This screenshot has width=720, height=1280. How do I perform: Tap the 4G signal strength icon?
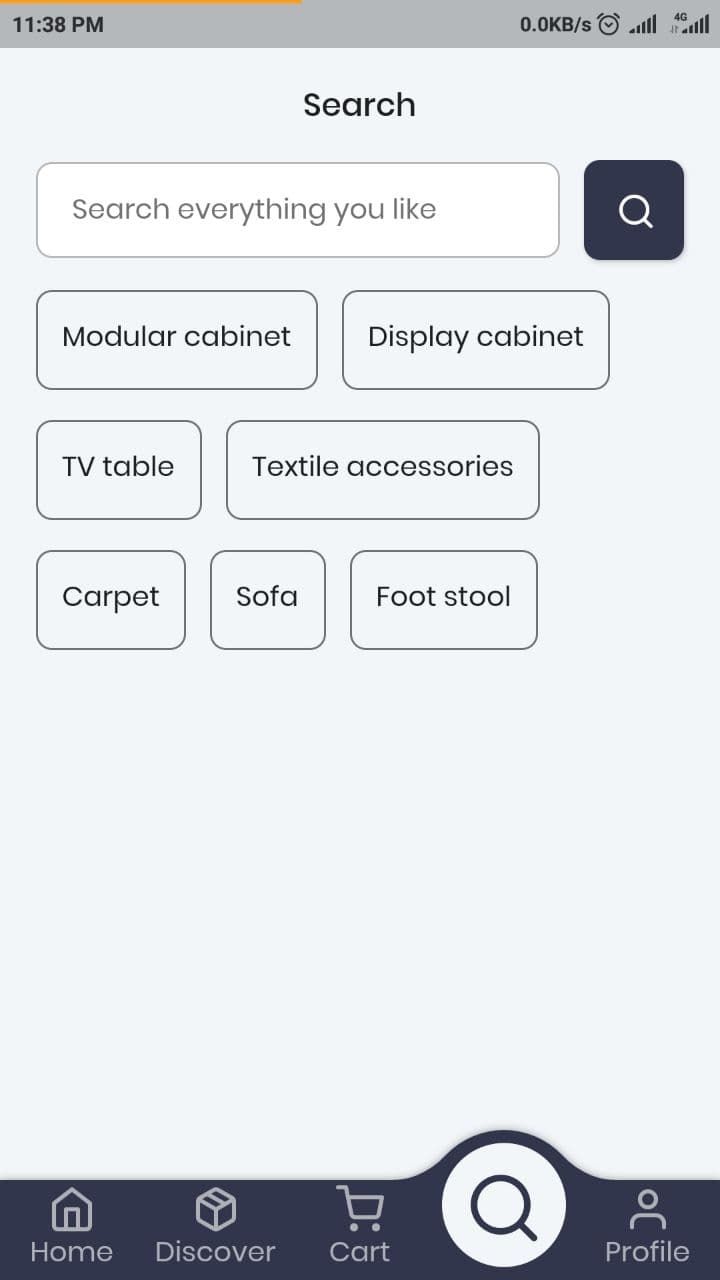tap(690, 25)
